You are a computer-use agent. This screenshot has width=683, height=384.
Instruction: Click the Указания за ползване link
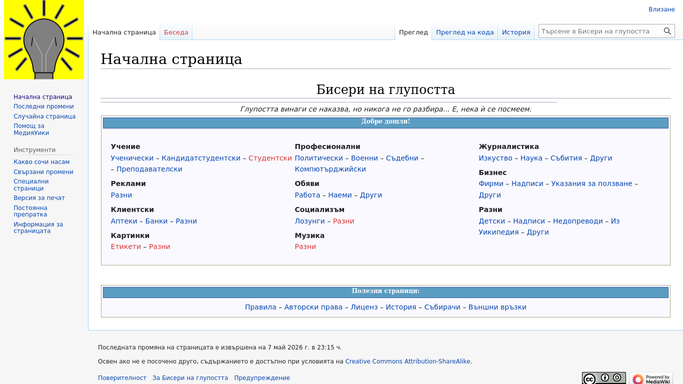(592, 184)
